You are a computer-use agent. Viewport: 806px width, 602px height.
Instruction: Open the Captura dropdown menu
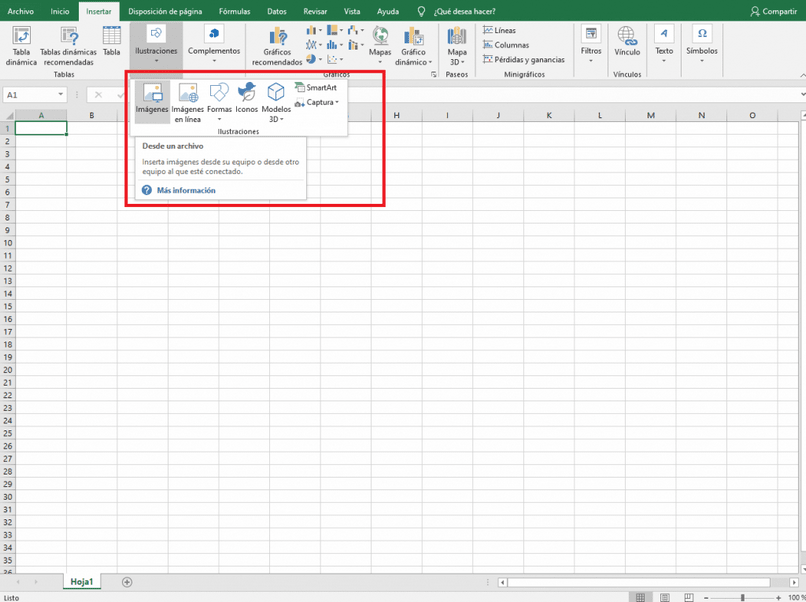[317, 102]
